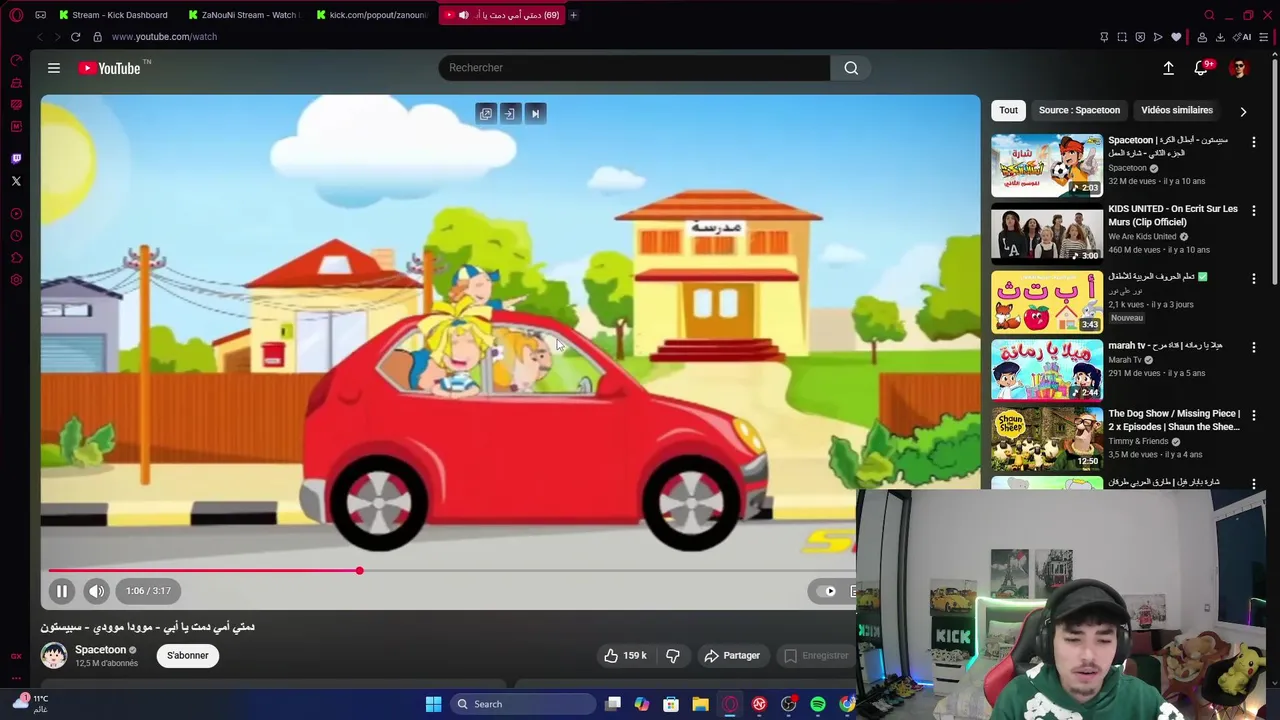This screenshot has width=1280, height=720.
Task: Show more filter chips with right arrow
Action: pyautogui.click(x=1243, y=111)
